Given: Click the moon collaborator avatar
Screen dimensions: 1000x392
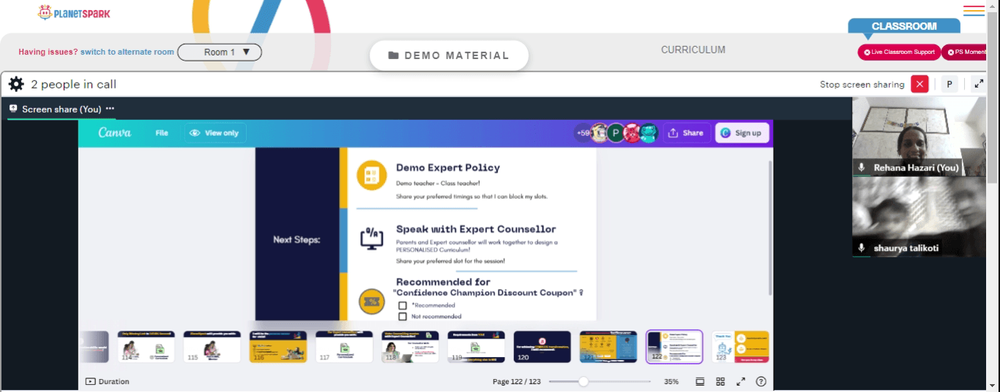Looking at the screenshot, I should pos(599,133).
